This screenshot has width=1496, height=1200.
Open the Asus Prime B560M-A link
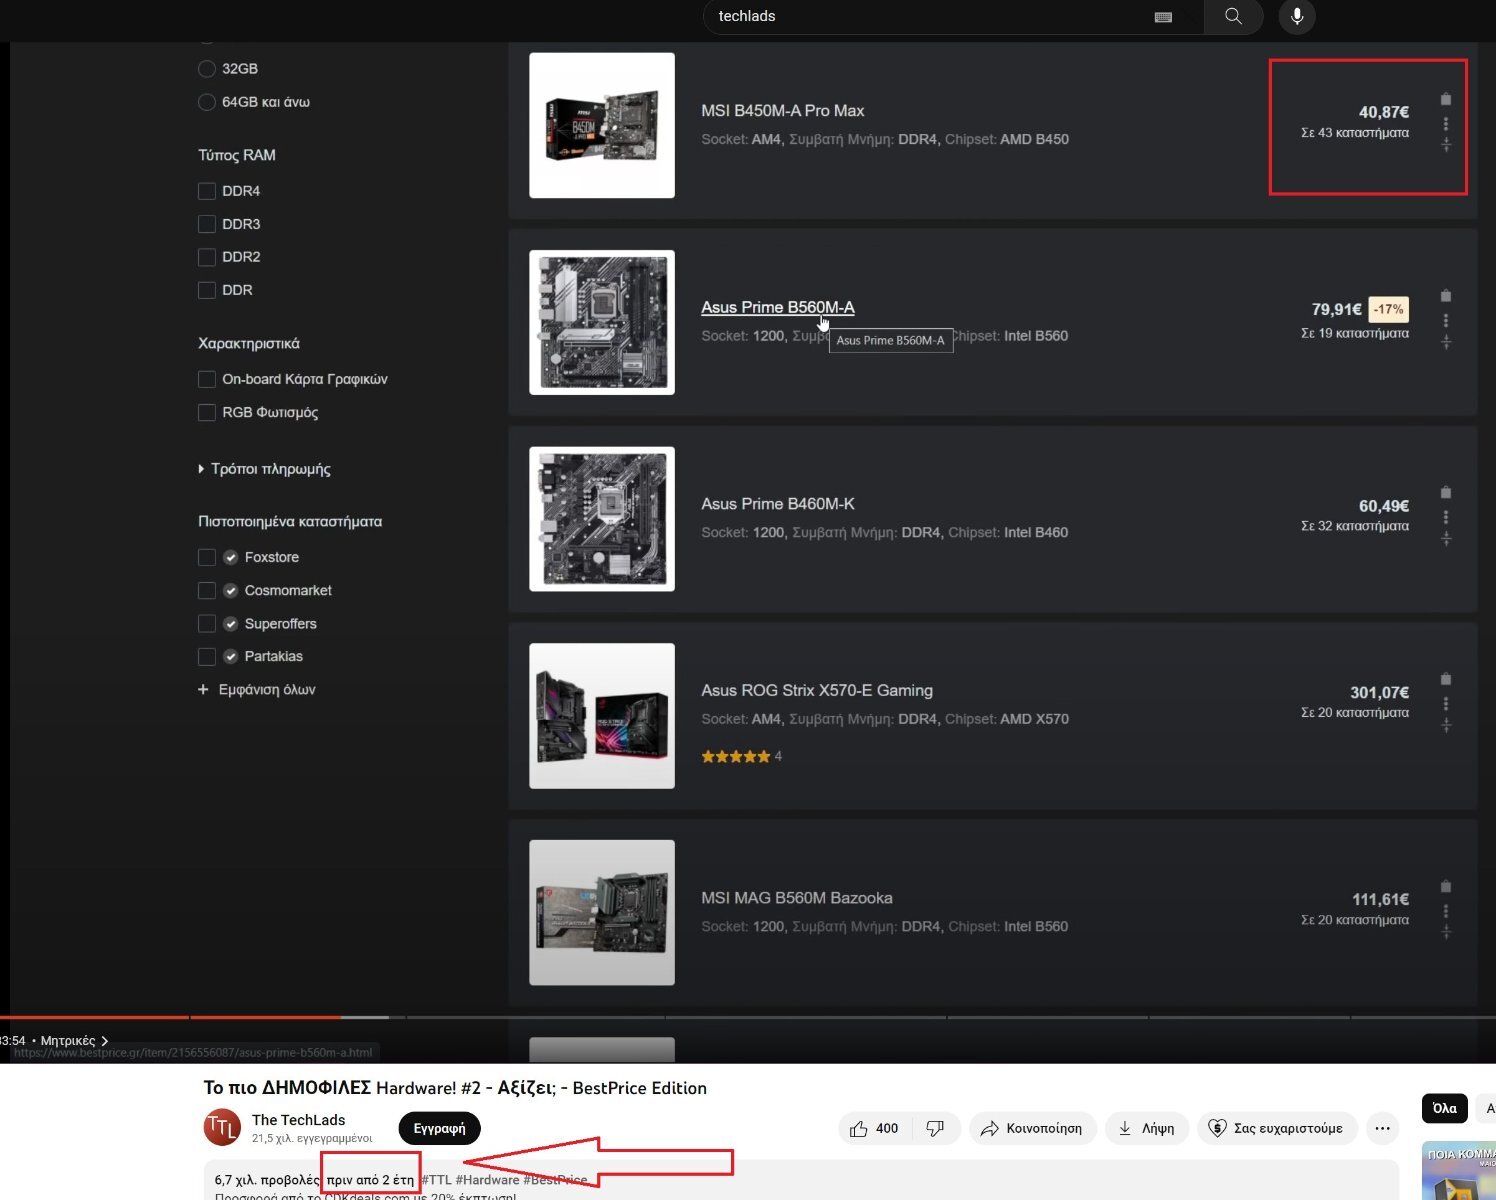[778, 307]
